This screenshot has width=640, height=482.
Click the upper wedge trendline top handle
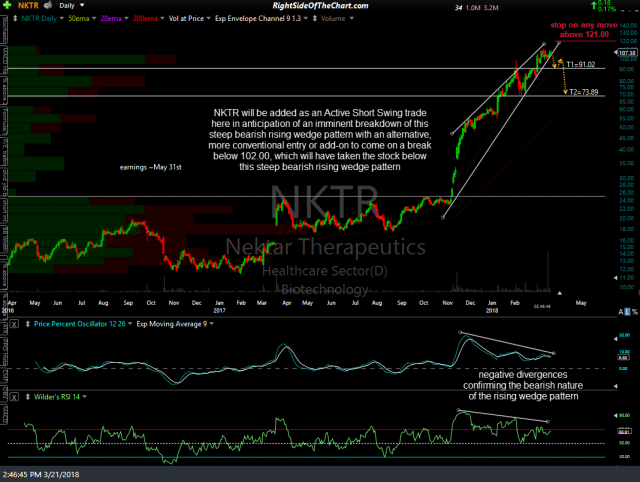pyautogui.click(x=544, y=44)
